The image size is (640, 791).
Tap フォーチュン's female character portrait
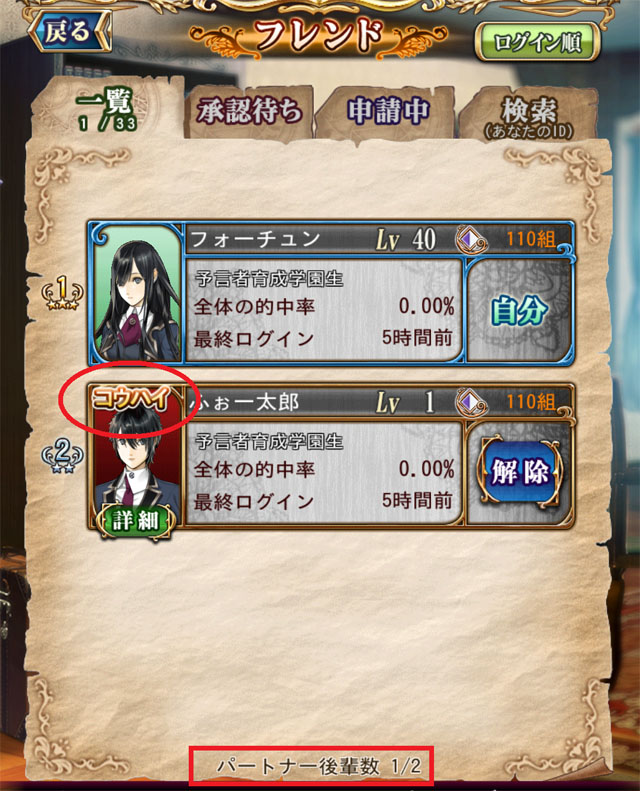(137, 294)
